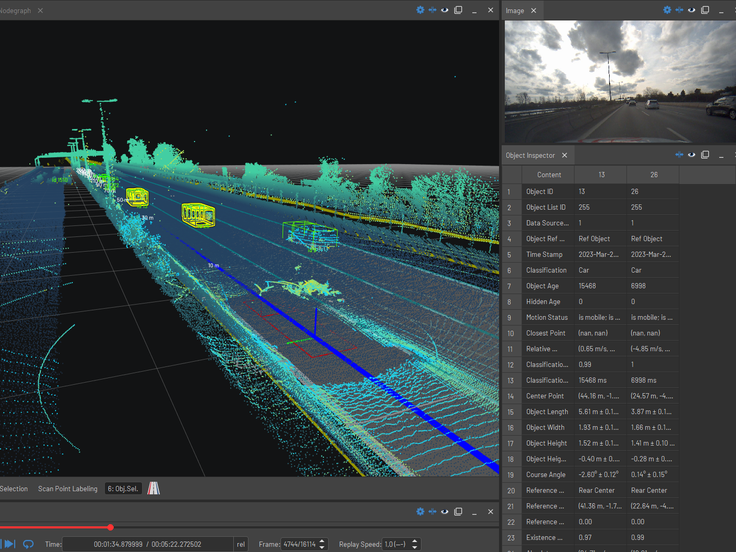The height and width of the screenshot is (552, 736).
Task: Click the '5.61 m' Object Length cell
Action: pos(598,412)
